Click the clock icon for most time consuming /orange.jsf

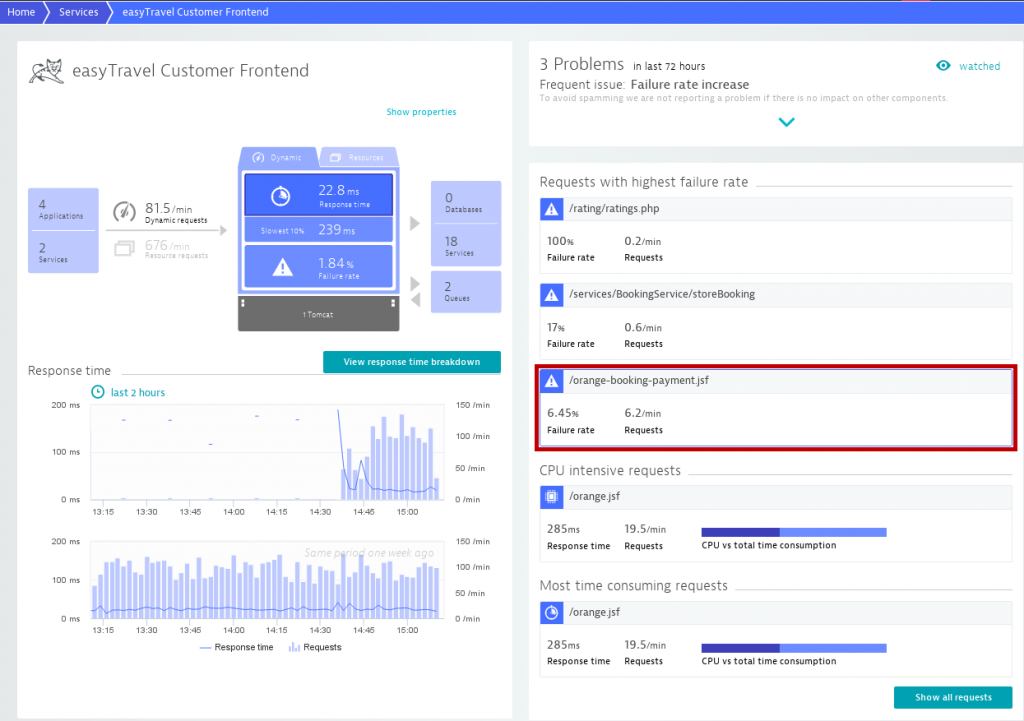(x=551, y=613)
